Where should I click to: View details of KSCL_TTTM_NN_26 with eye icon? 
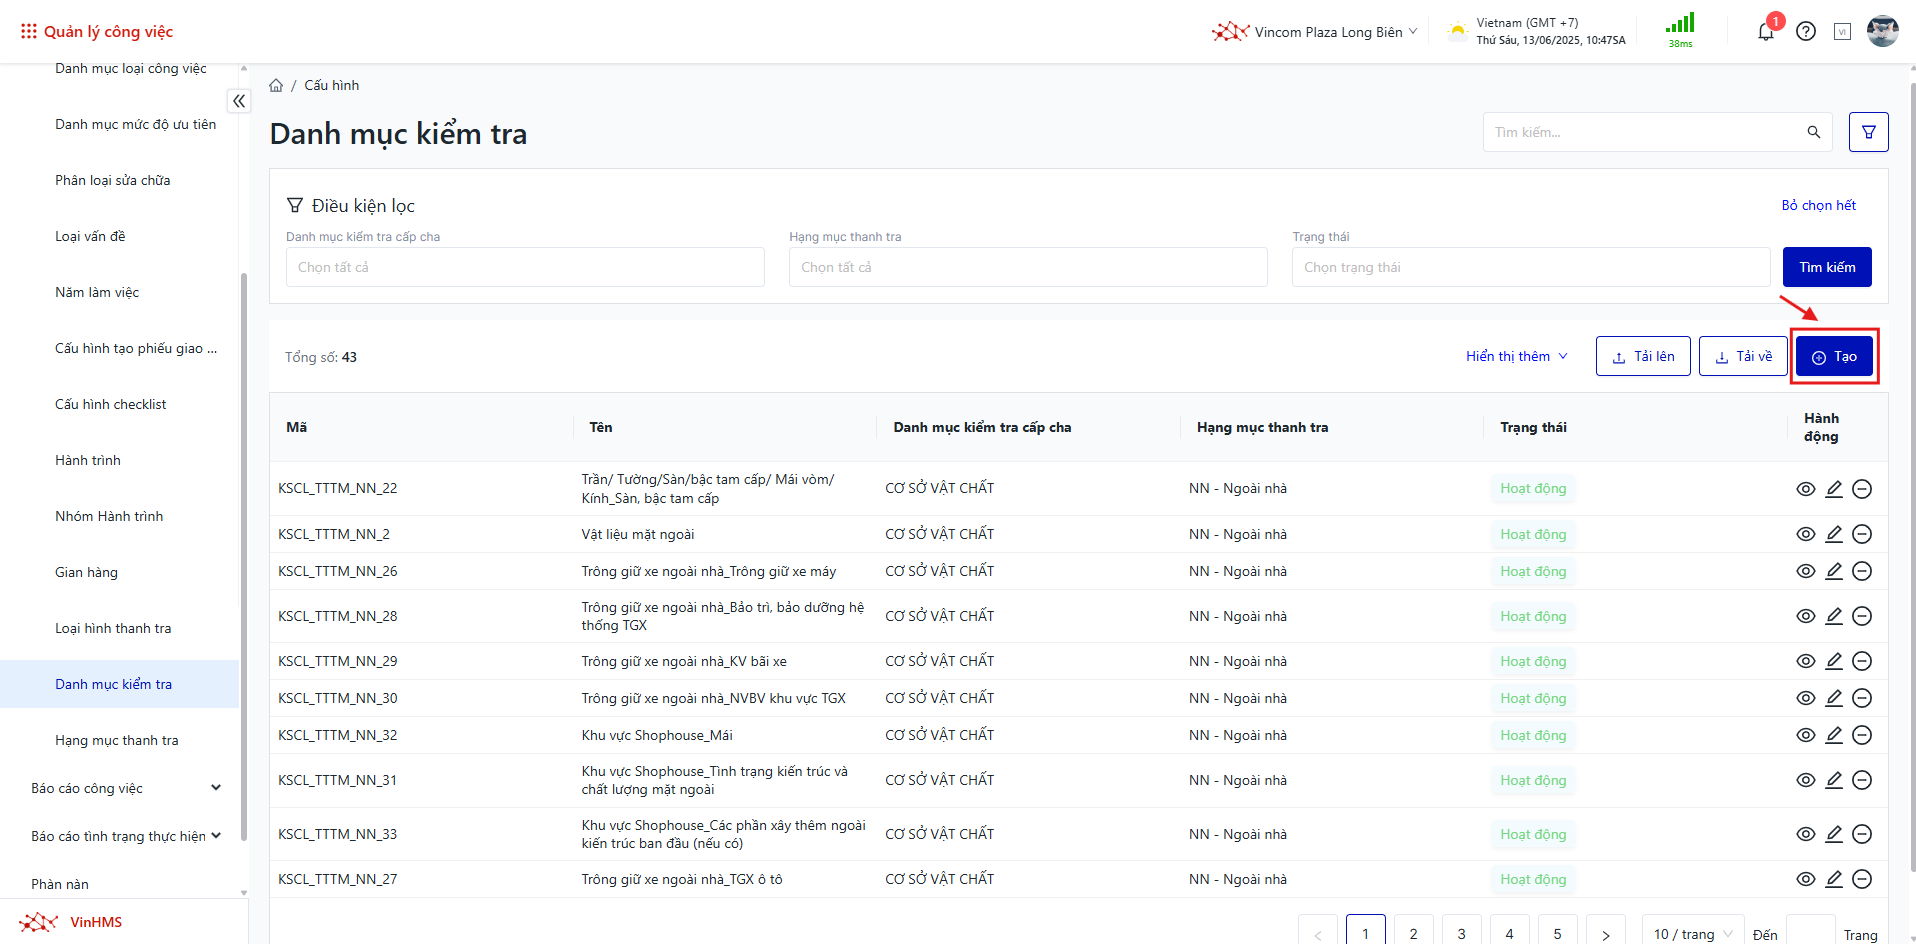pos(1805,571)
